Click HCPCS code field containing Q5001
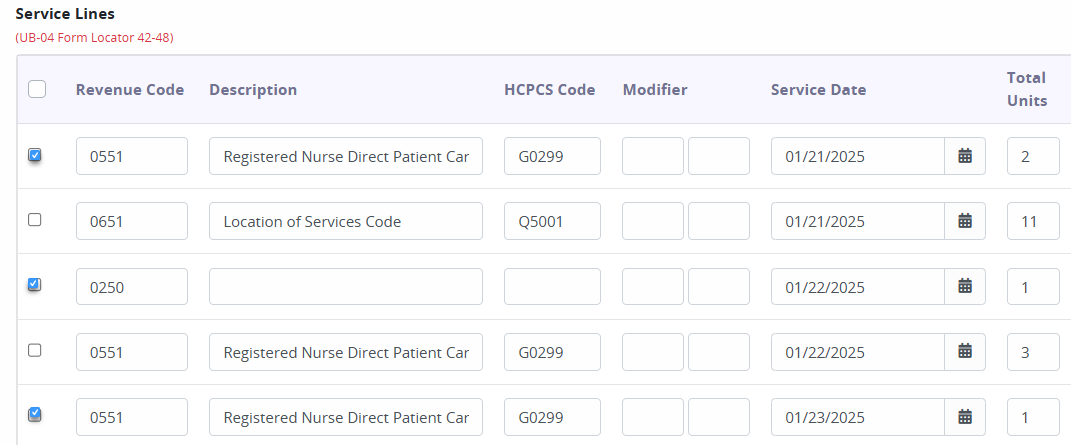 [553, 221]
